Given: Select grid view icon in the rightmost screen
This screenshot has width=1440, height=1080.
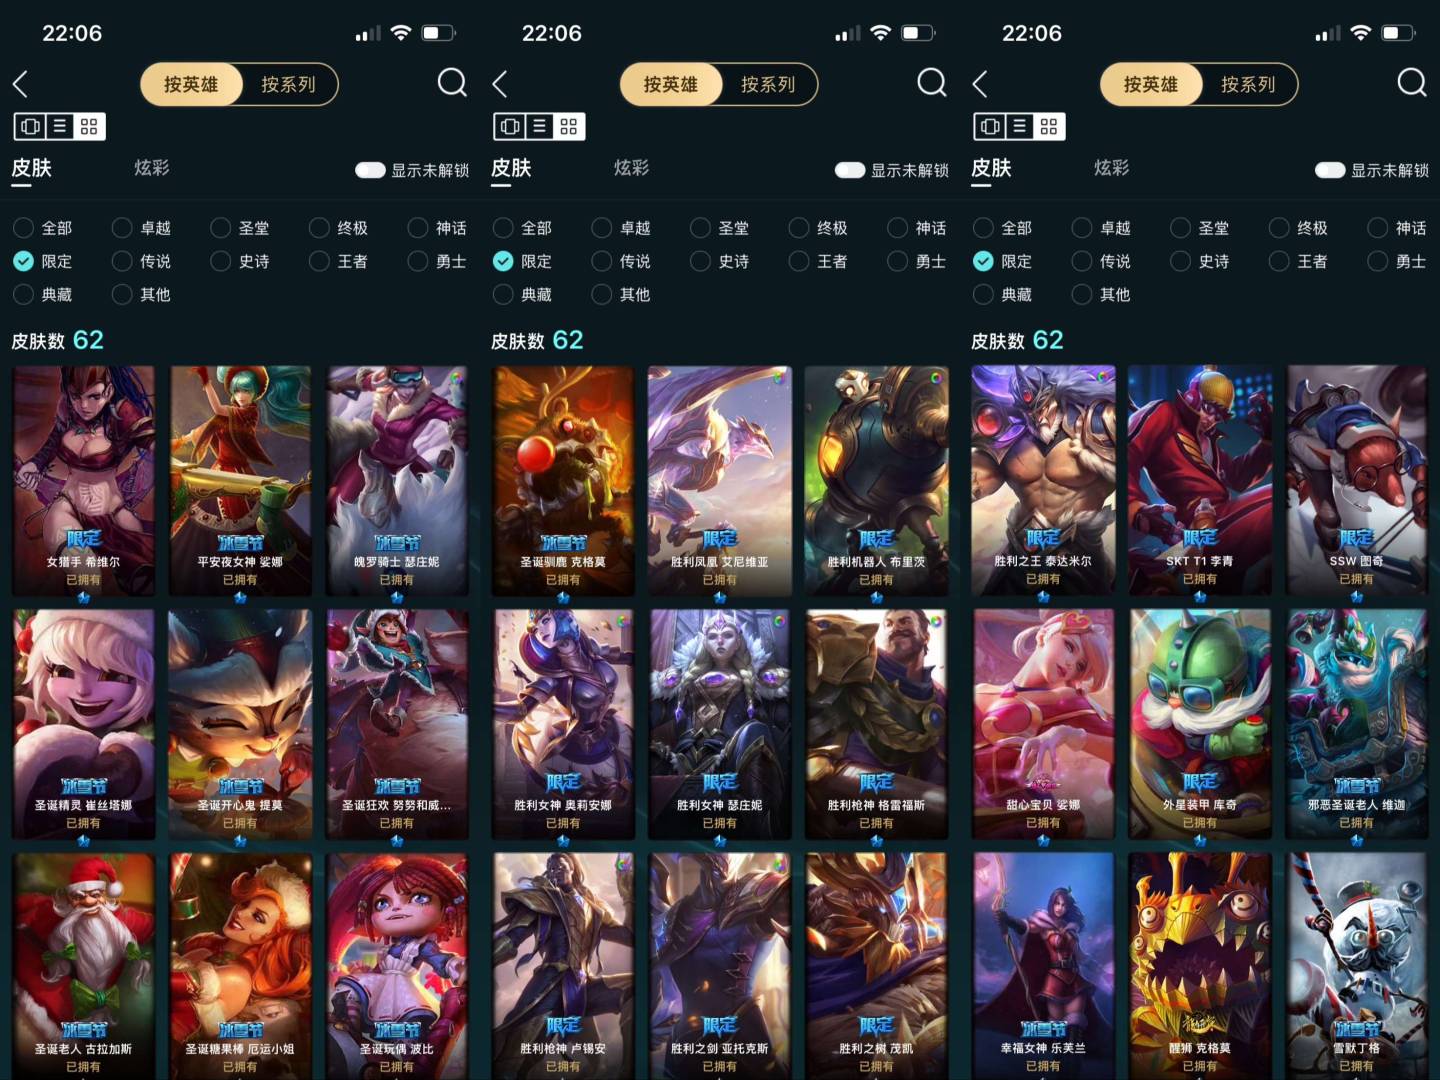Looking at the screenshot, I should (x=1049, y=126).
